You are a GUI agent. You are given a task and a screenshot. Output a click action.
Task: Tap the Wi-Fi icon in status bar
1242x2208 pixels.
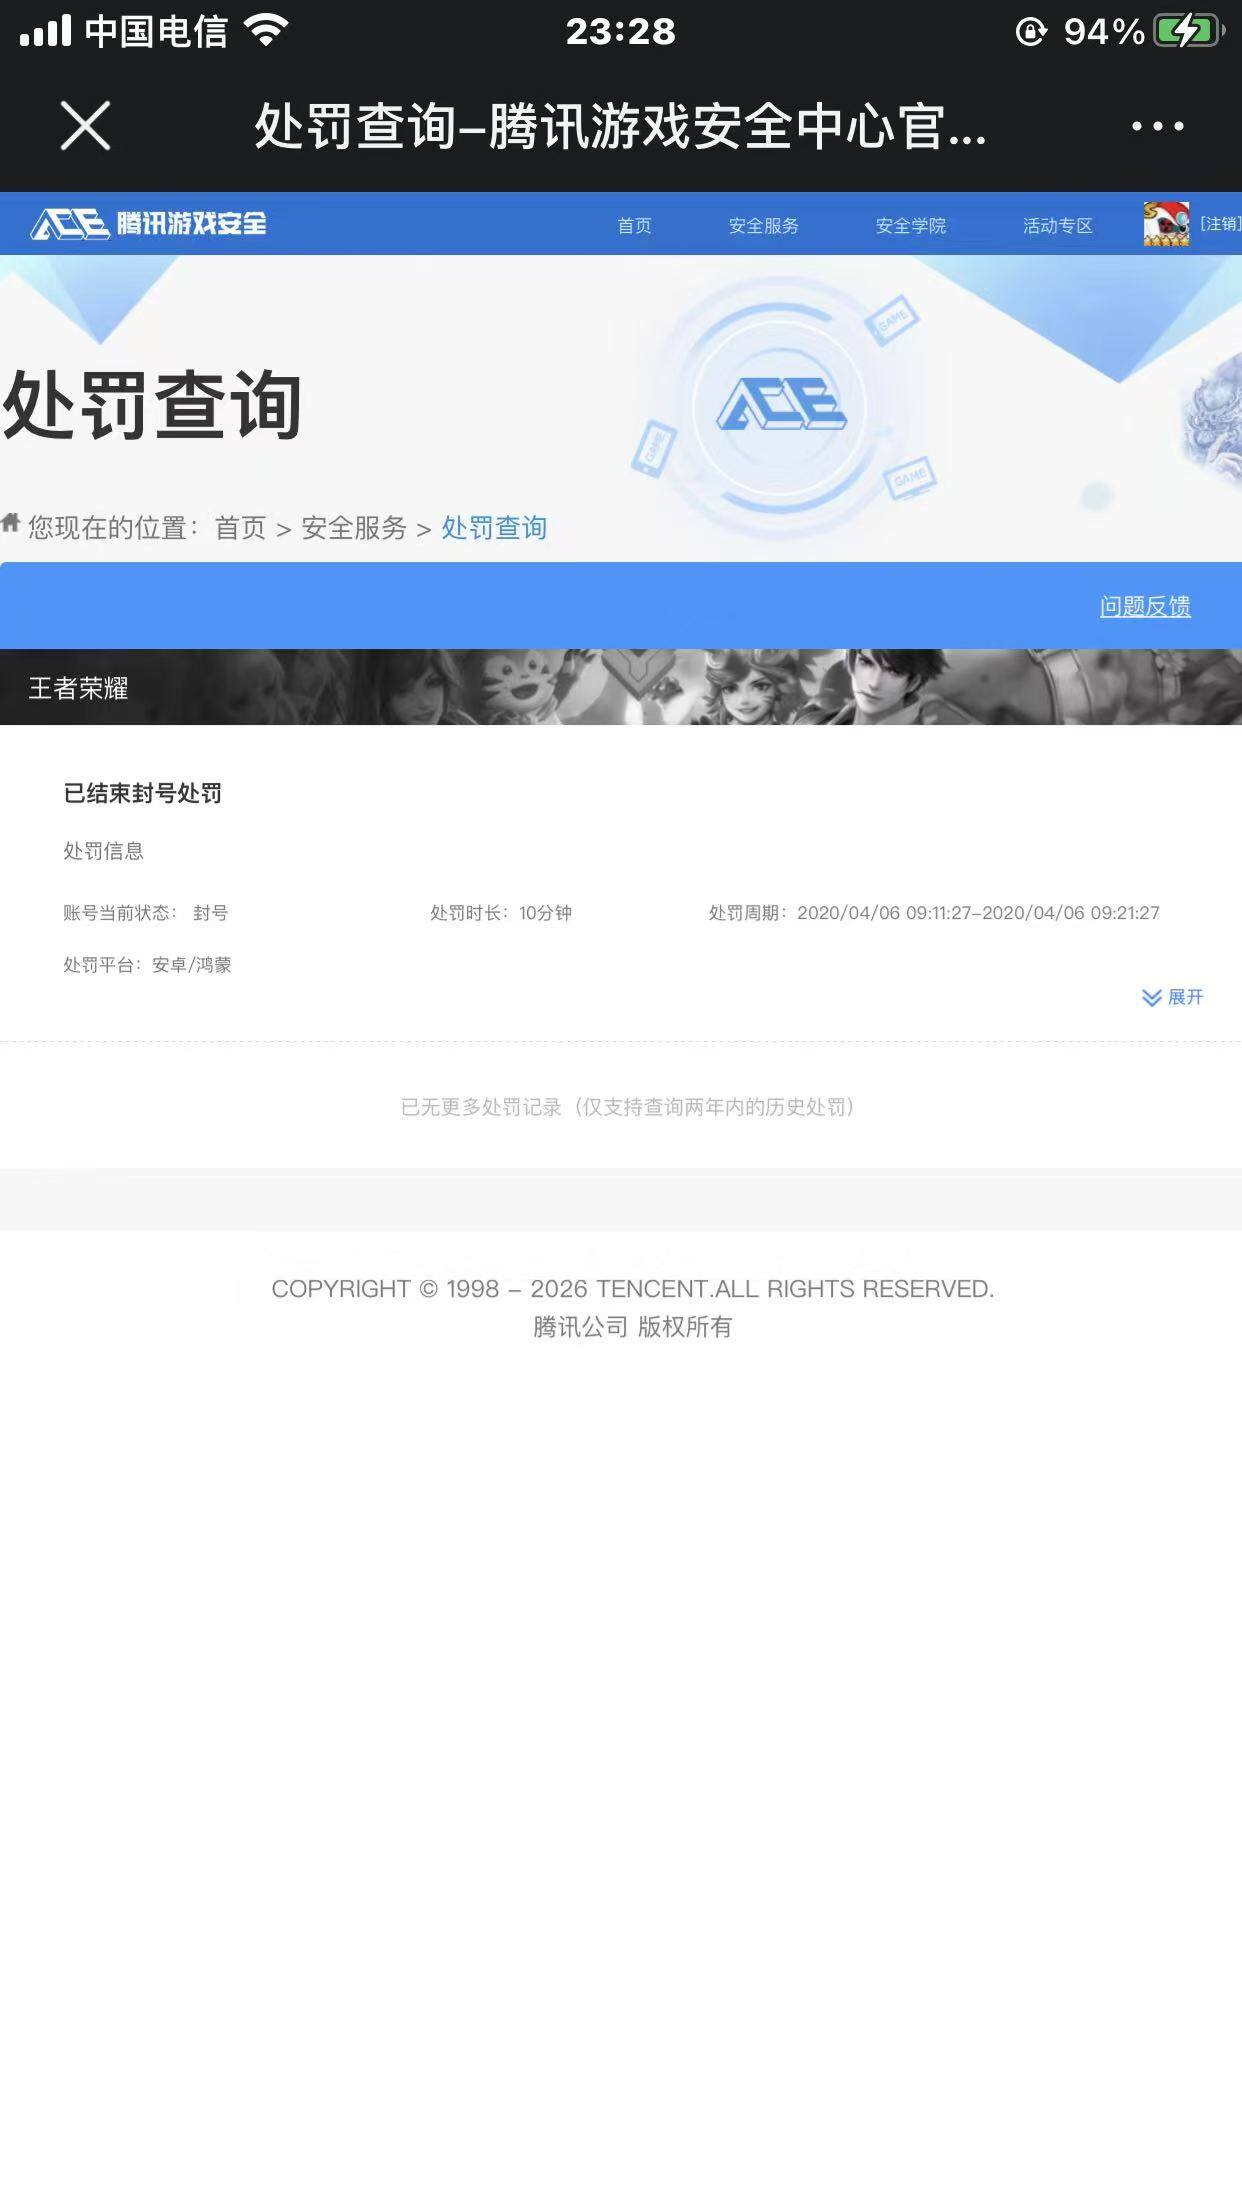[x=265, y=31]
